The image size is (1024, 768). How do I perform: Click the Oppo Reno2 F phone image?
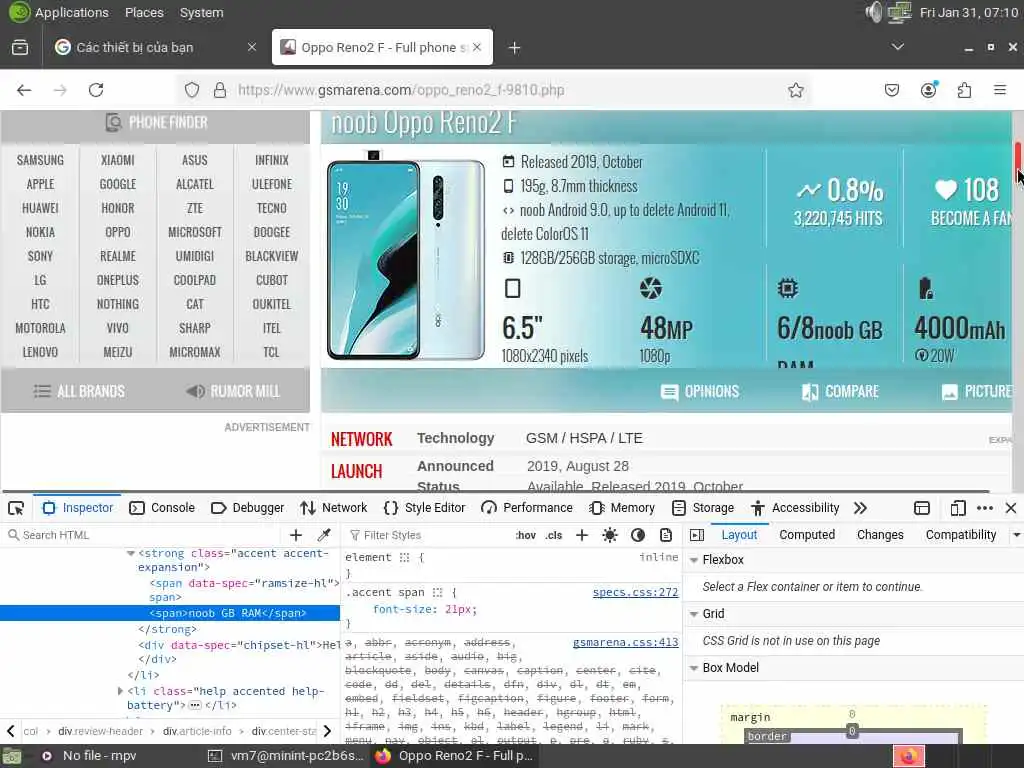(x=406, y=256)
